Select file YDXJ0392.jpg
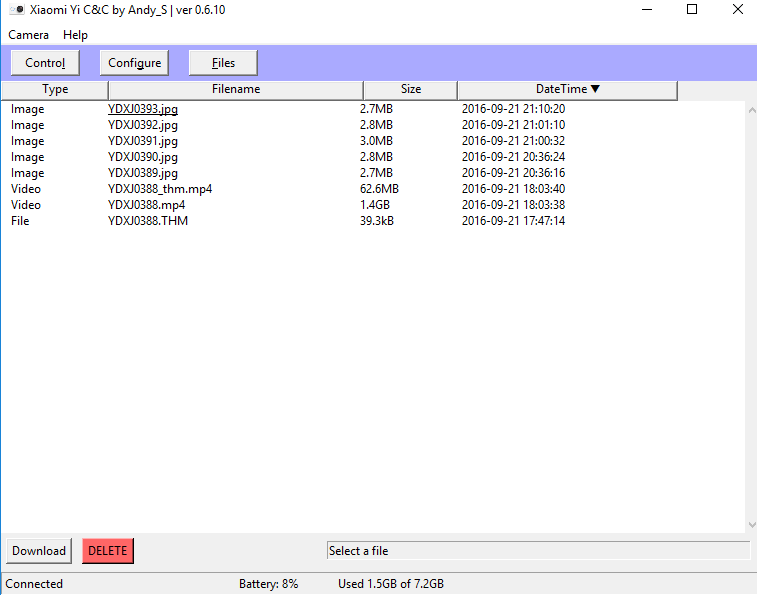Image resolution: width=757 pixels, height=595 pixels. click(143, 125)
